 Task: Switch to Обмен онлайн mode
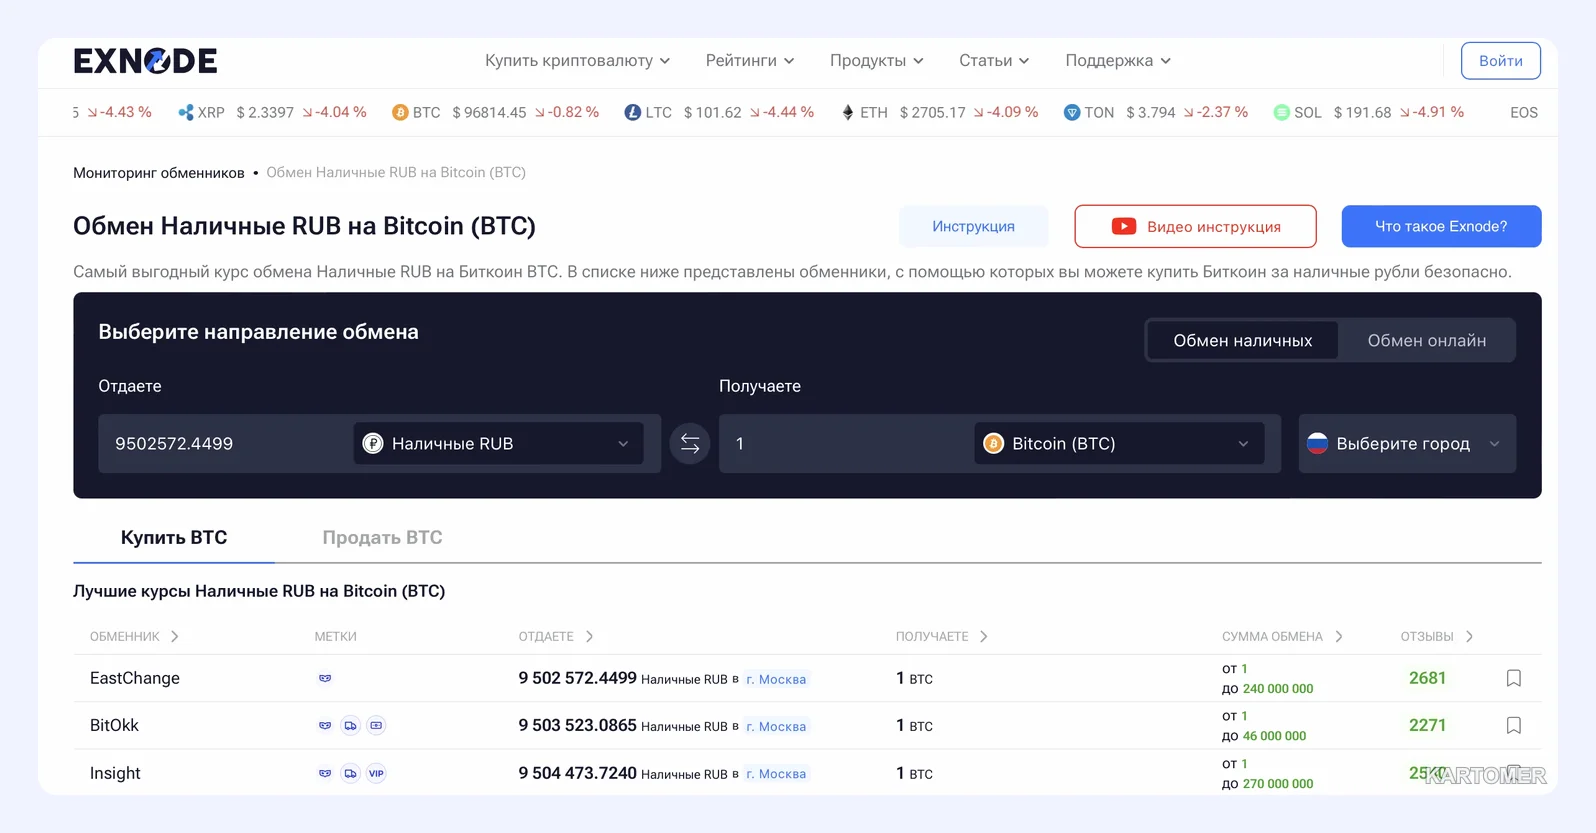point(1426,340)
